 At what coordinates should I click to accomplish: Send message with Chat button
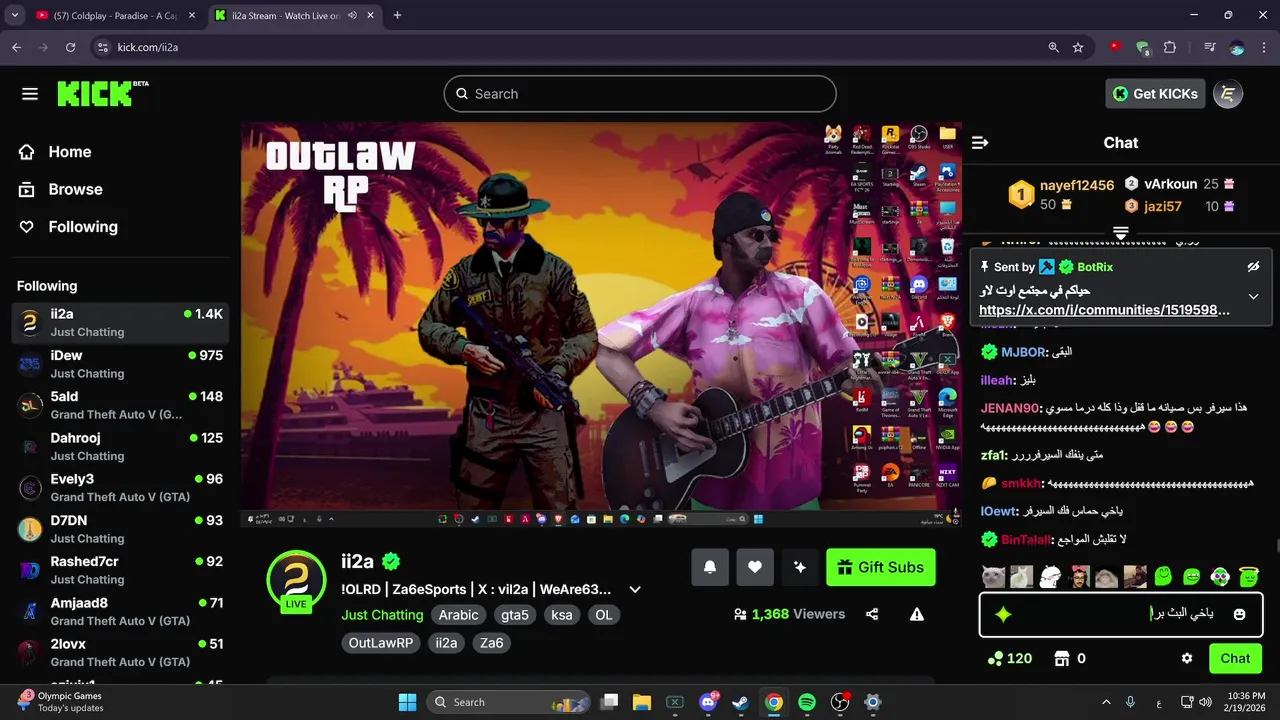click(1235, 658)
